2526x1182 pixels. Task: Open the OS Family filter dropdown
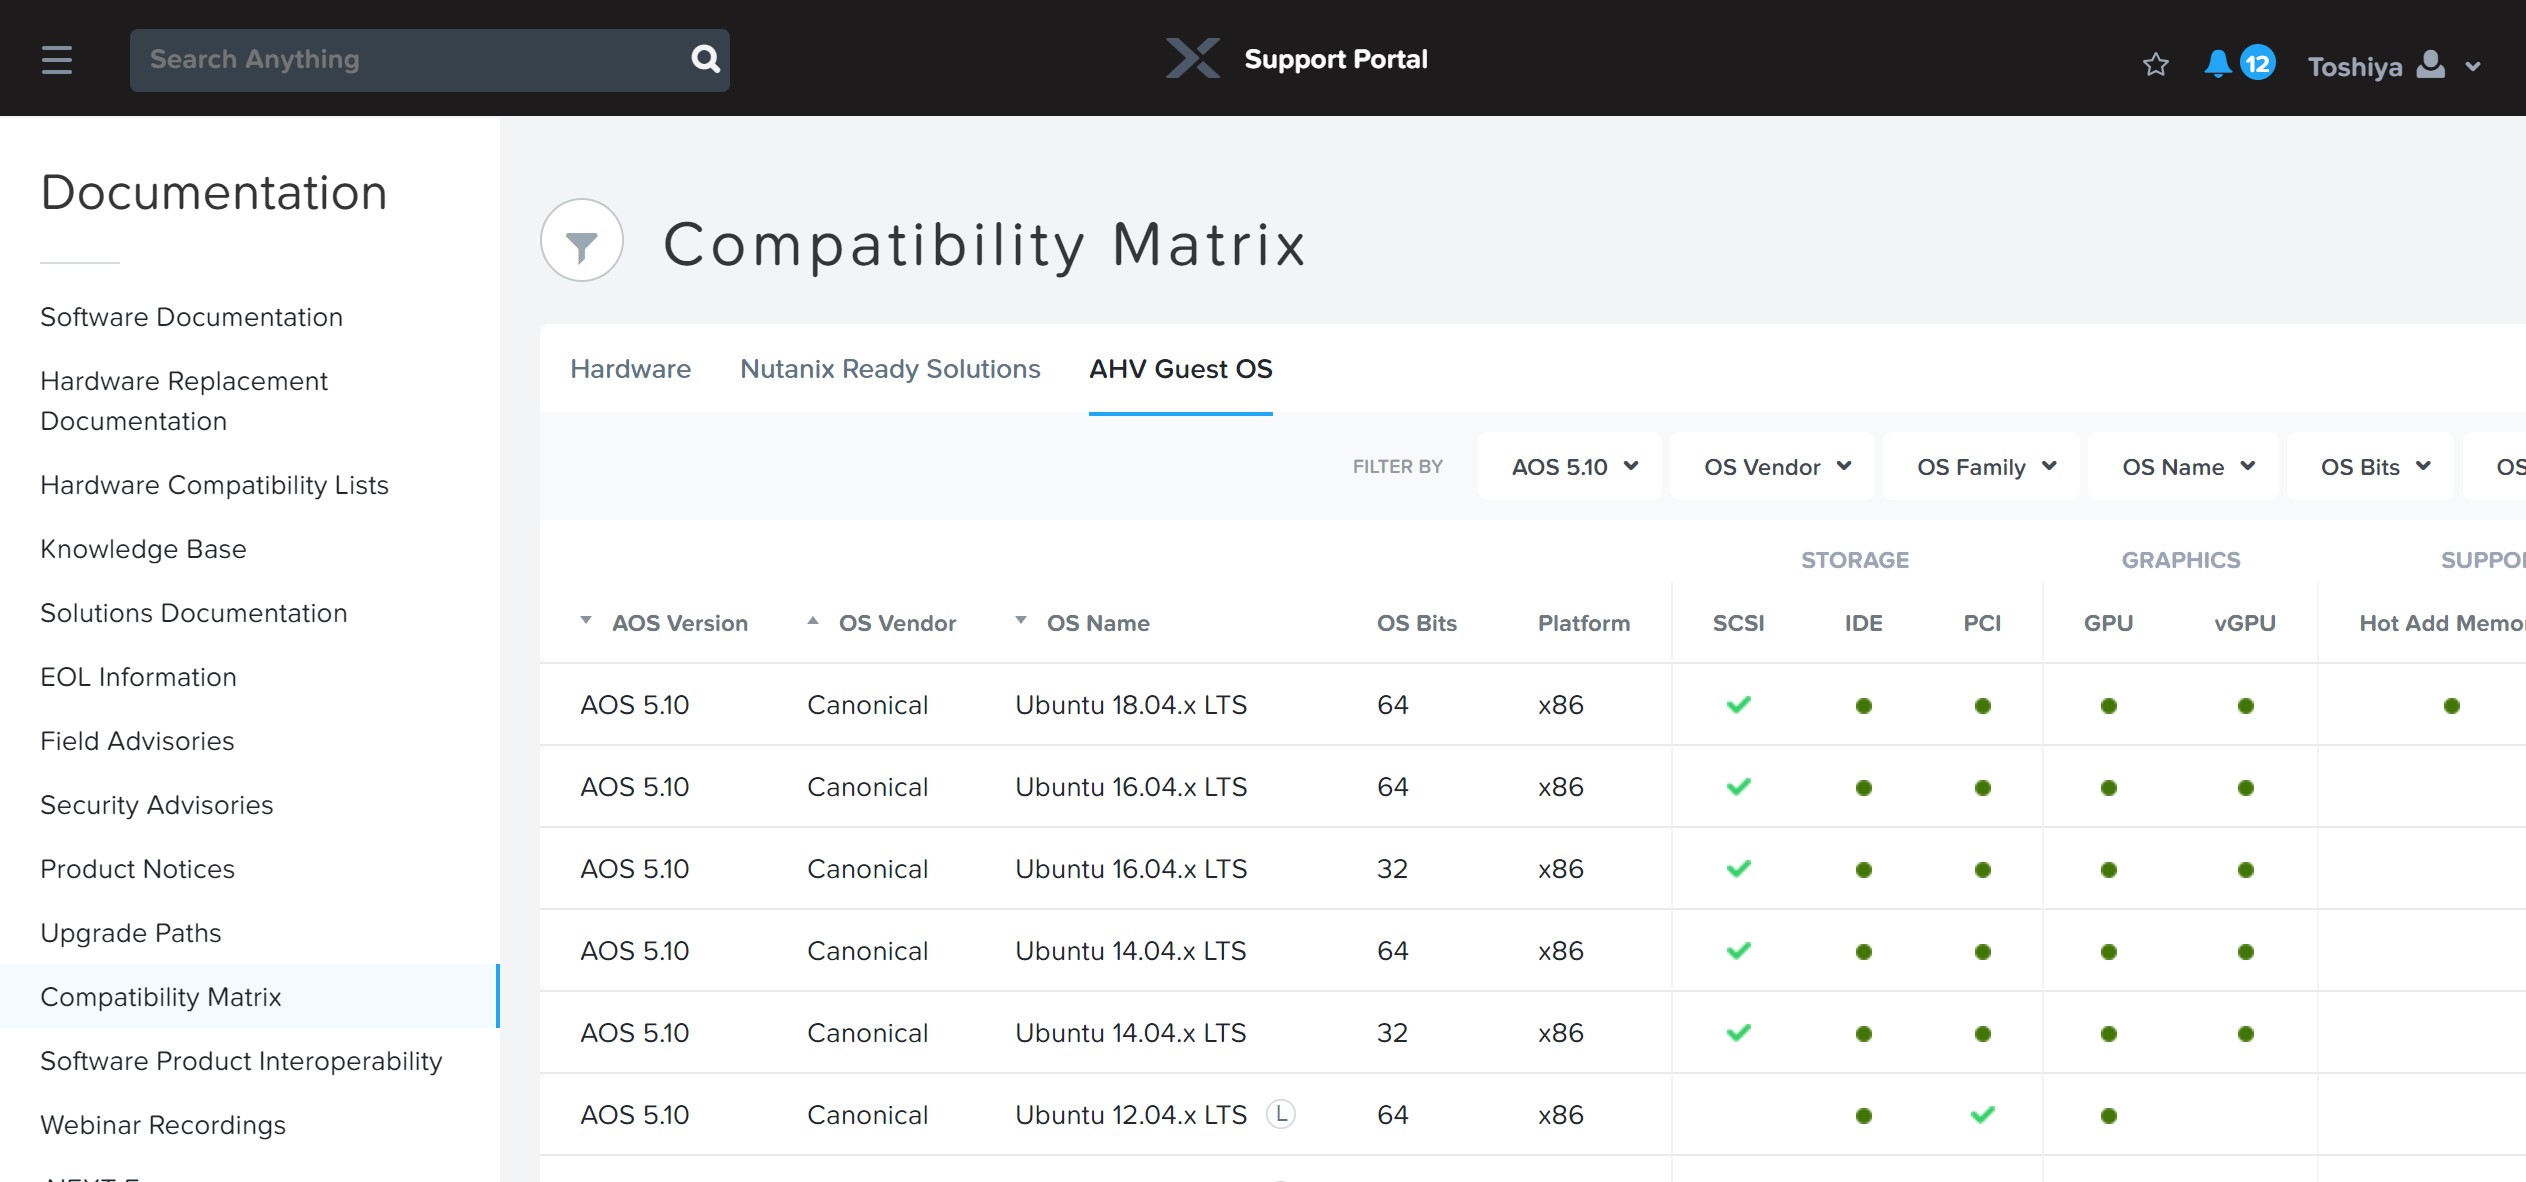(x=1981, y=466)
